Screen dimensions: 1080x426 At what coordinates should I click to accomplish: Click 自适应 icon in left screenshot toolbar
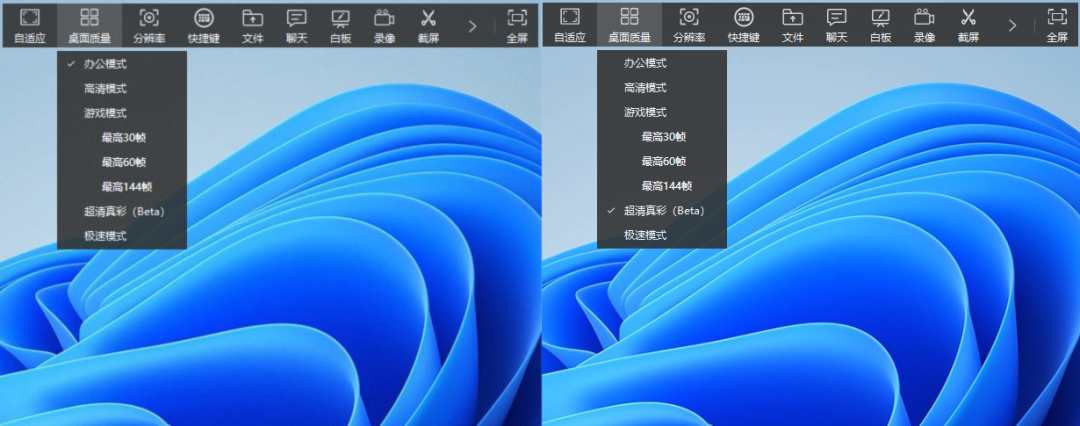coord(30,18)
